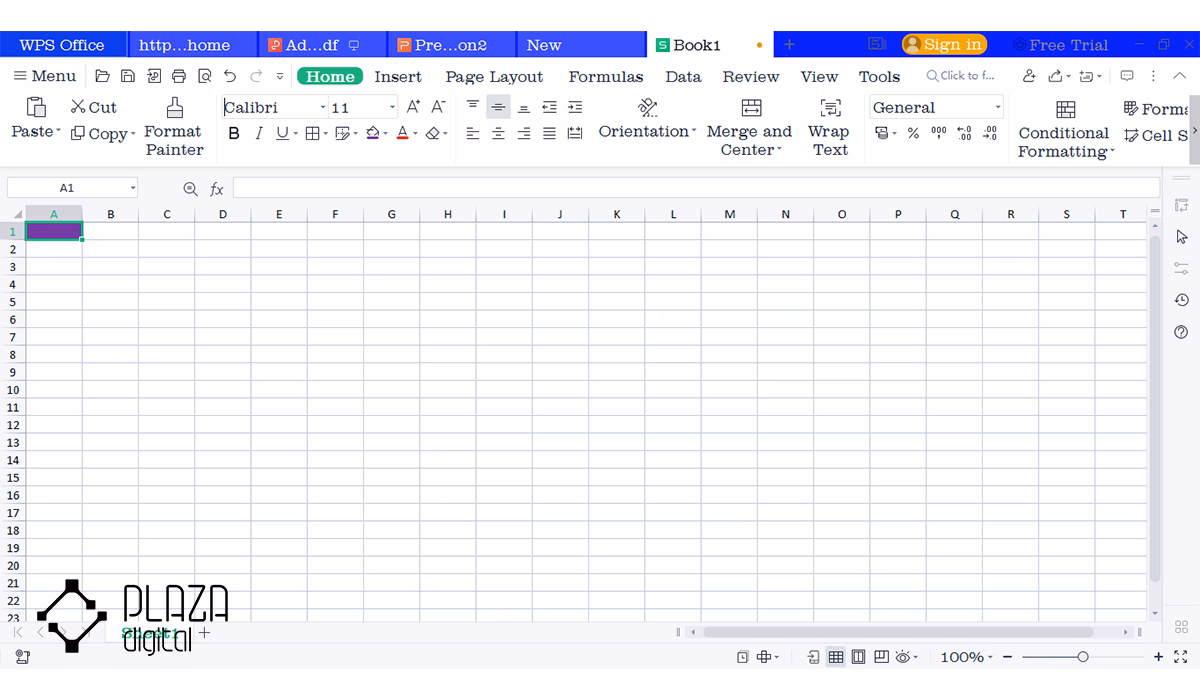Screen dimensions: 1200x700
Task: Toggle eye protection mode icon
Action: tap(903, 657)
